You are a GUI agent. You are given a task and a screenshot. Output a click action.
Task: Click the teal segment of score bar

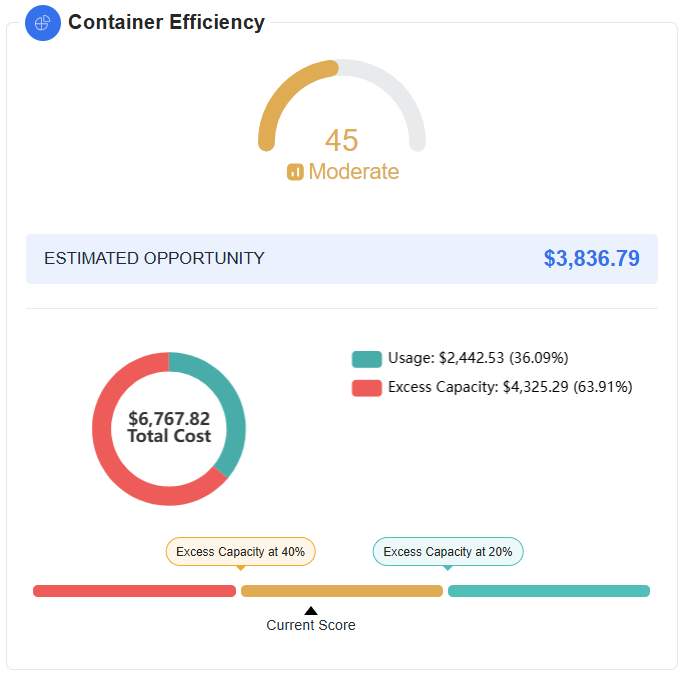[549, 591]
